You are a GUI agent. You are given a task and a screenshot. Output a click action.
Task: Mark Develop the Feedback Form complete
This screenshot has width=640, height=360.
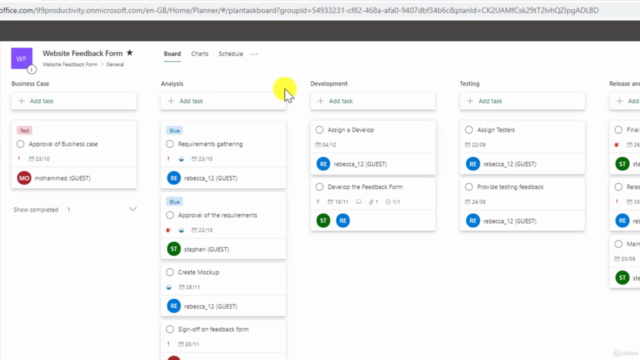[319, 187]
